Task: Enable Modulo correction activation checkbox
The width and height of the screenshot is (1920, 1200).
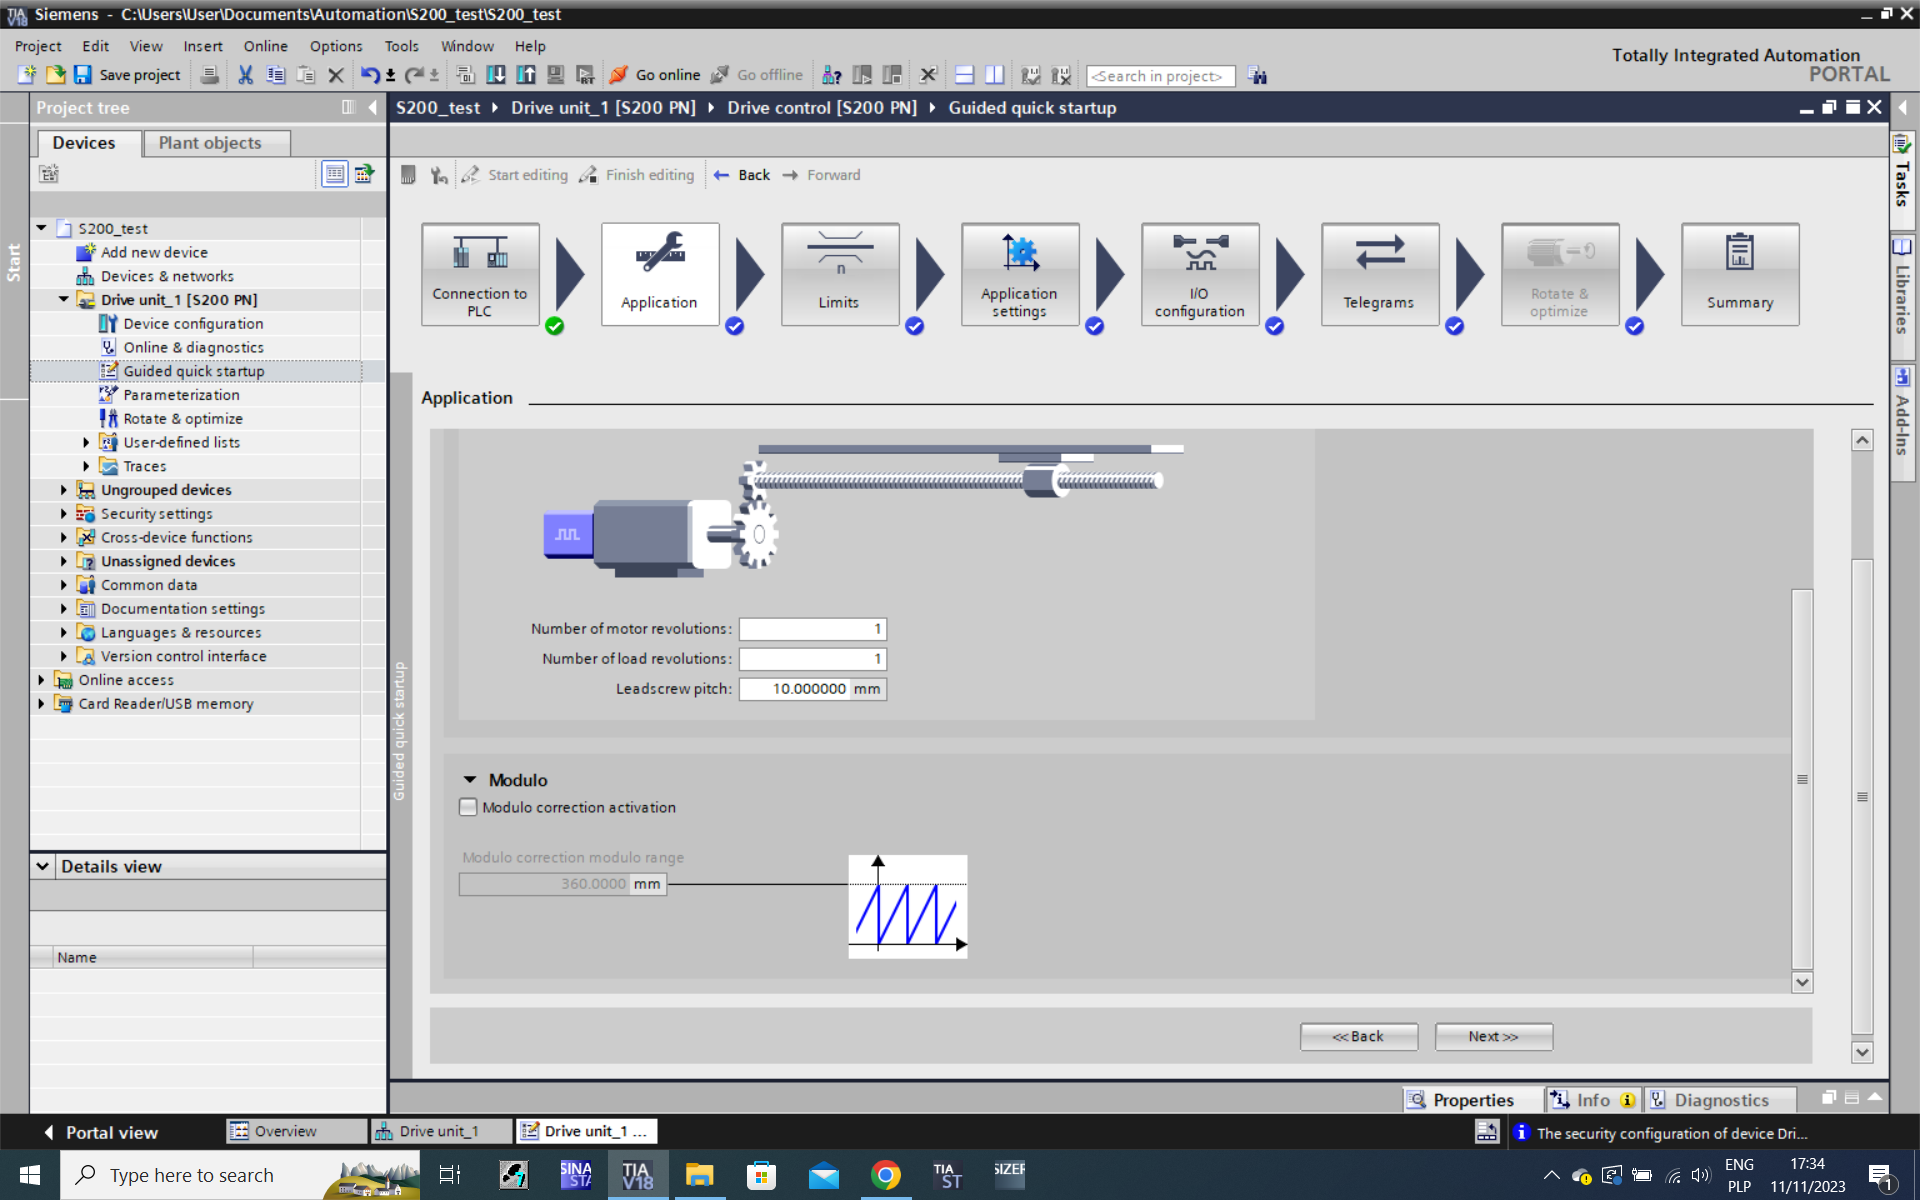Action: click(x=468, y=807)
